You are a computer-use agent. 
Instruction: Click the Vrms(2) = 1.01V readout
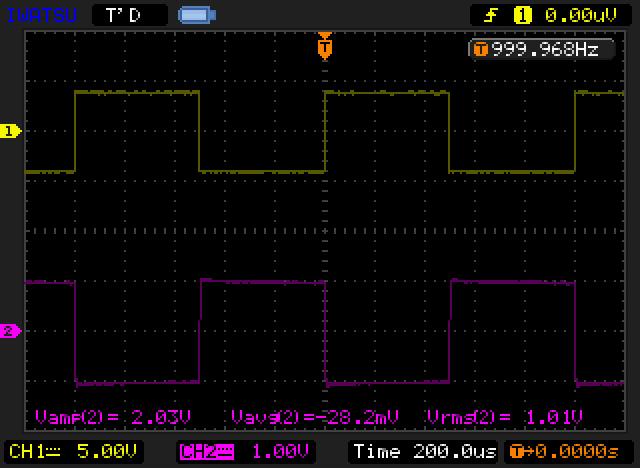pos(505,416)
